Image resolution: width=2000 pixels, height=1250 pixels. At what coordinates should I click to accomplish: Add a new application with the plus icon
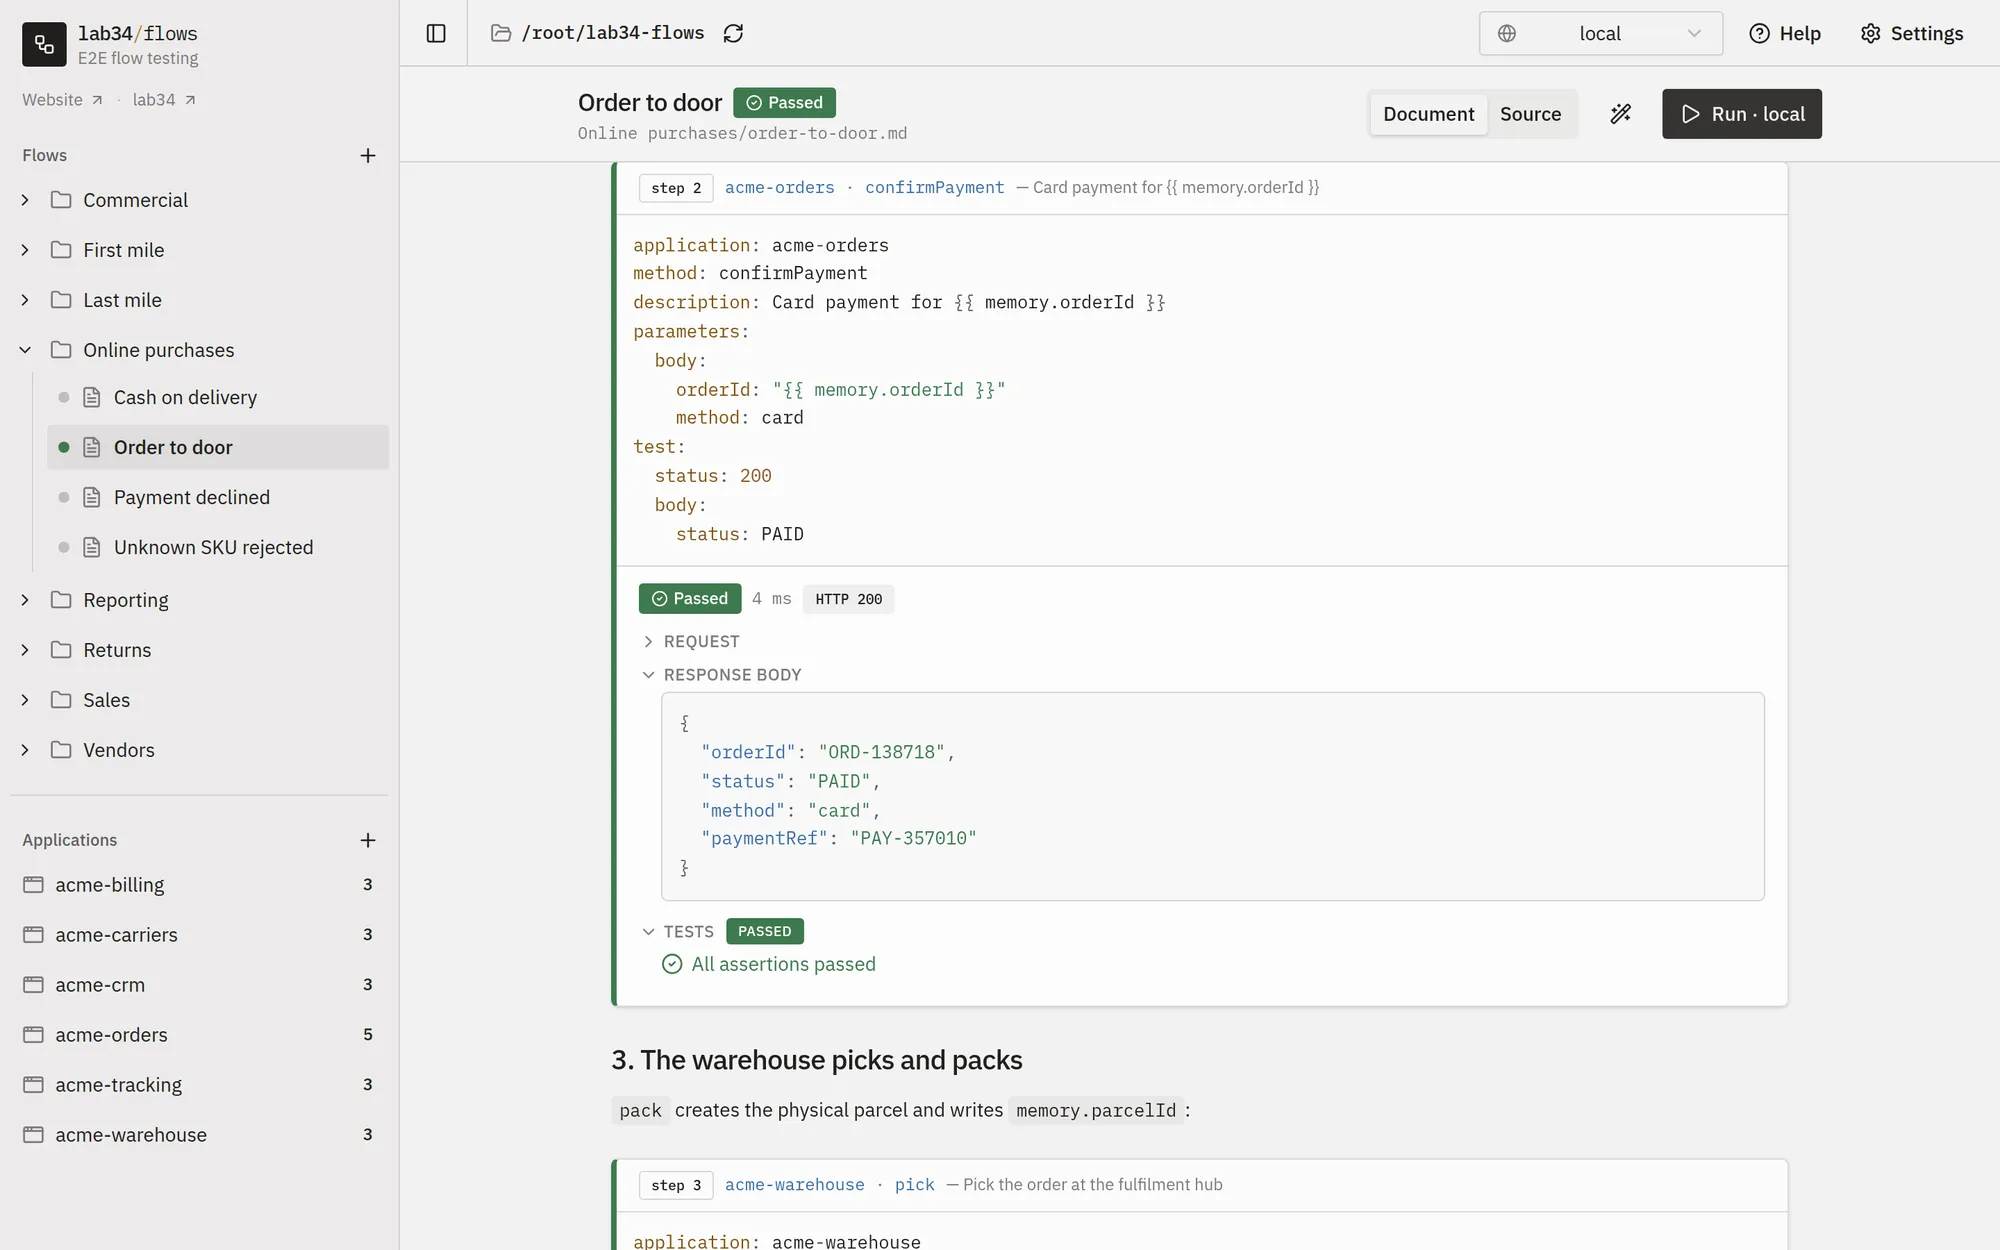click(368, 840)
